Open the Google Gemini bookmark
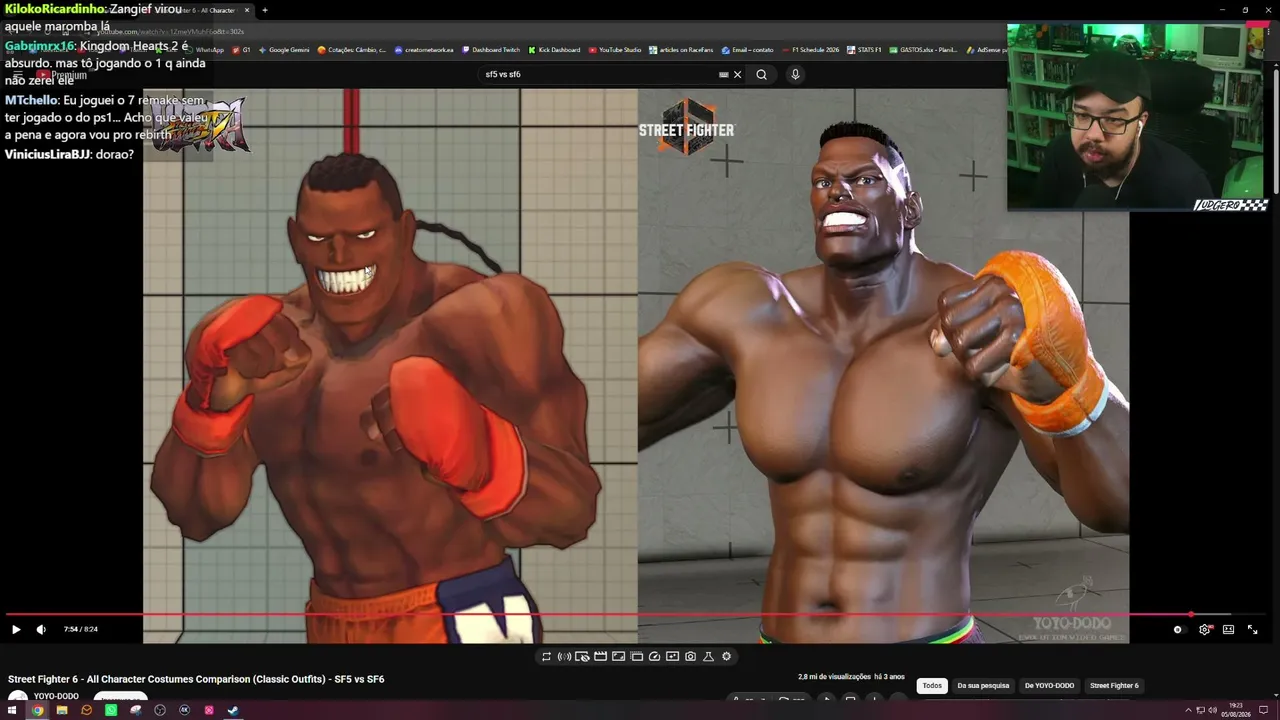The width and height of the screenshot is (1280, 720). (x=284, y=49)
